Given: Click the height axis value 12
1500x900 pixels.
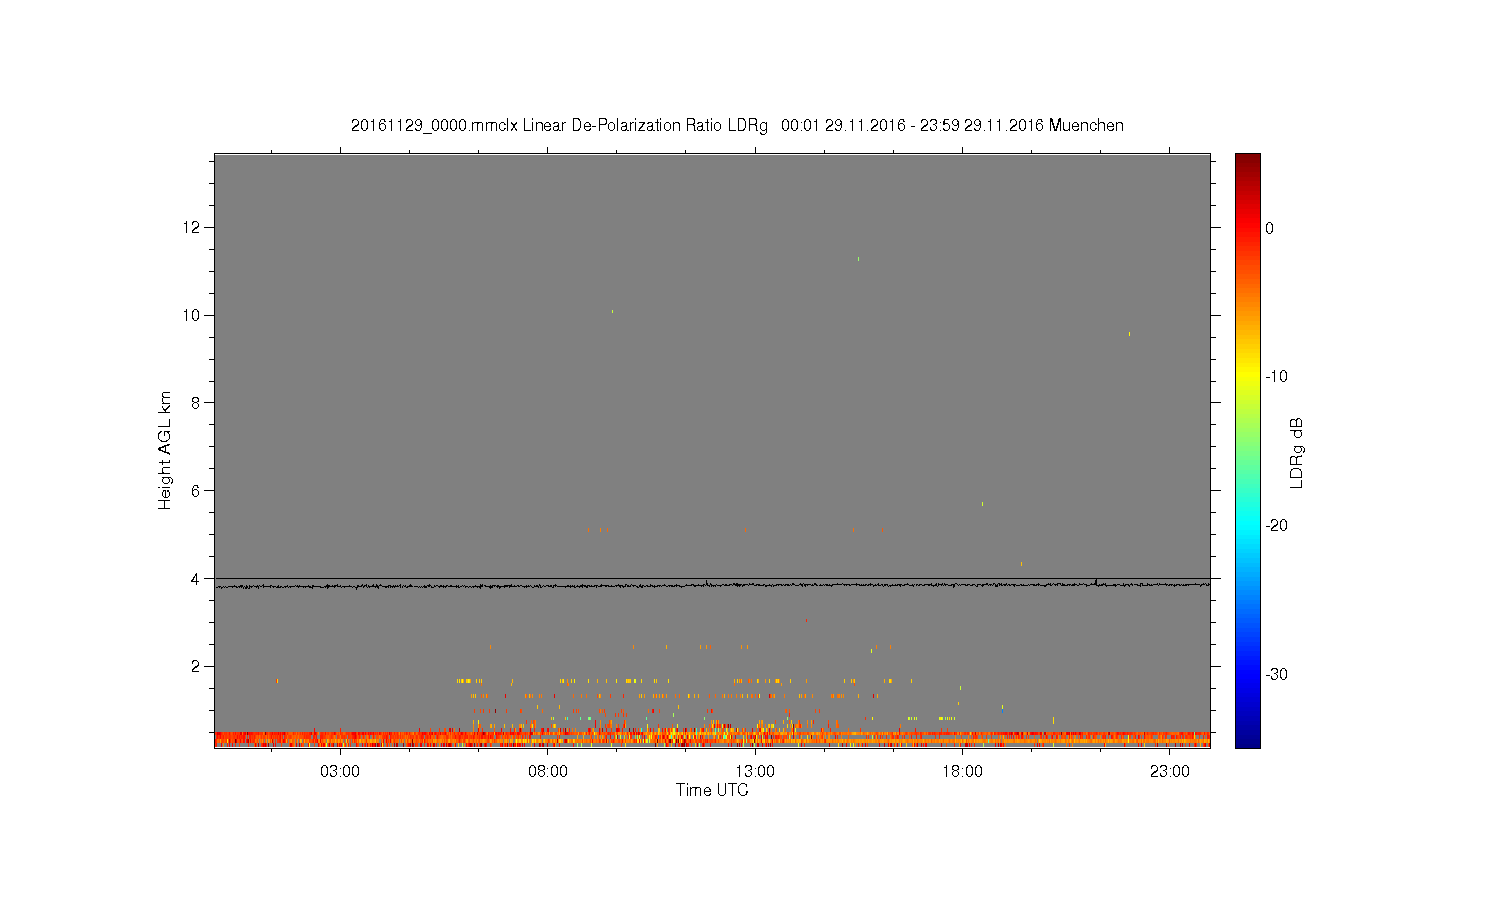Looking at the screenshot, I should coord(192,227).
